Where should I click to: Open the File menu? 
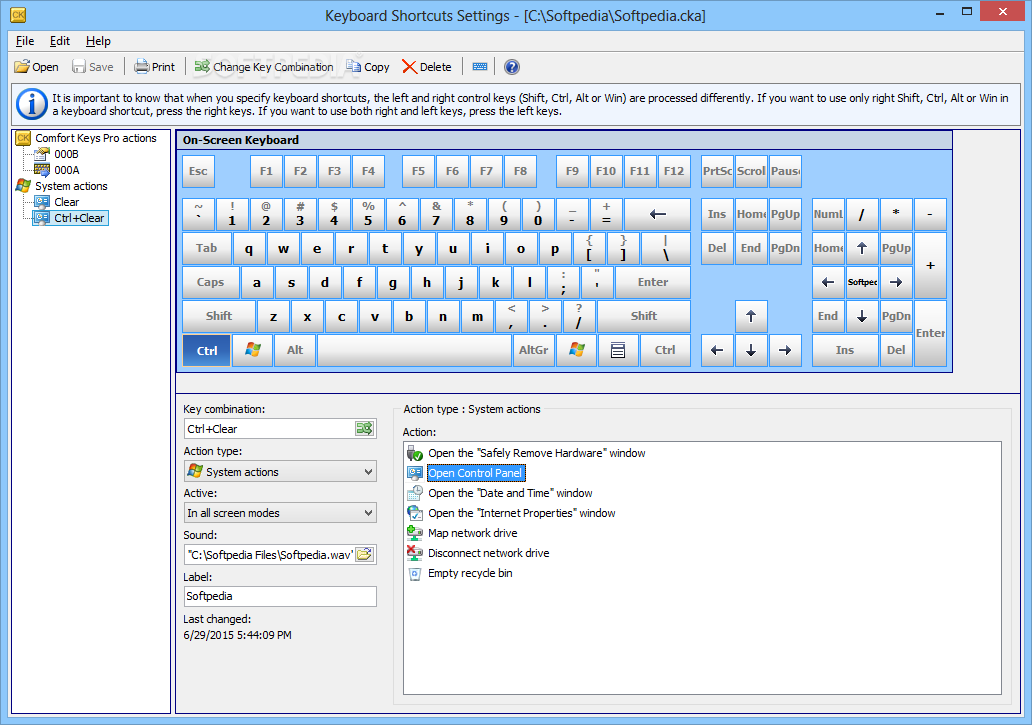pos(24,41)
